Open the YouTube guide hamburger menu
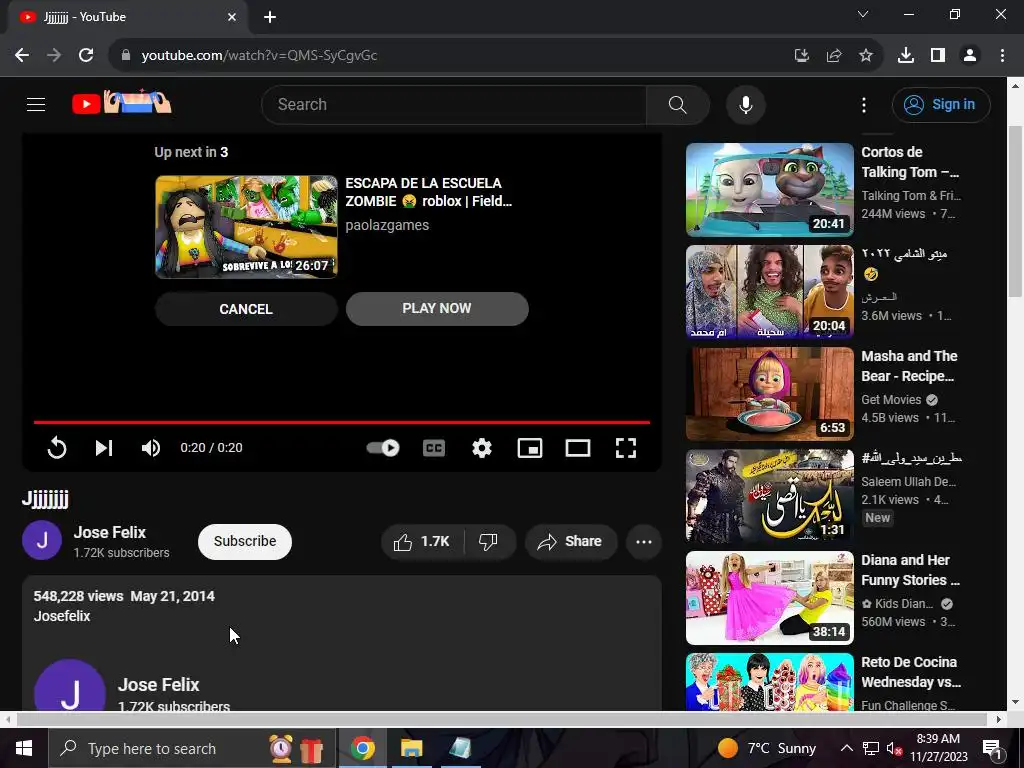1024x768 pixels. point(36,104)
